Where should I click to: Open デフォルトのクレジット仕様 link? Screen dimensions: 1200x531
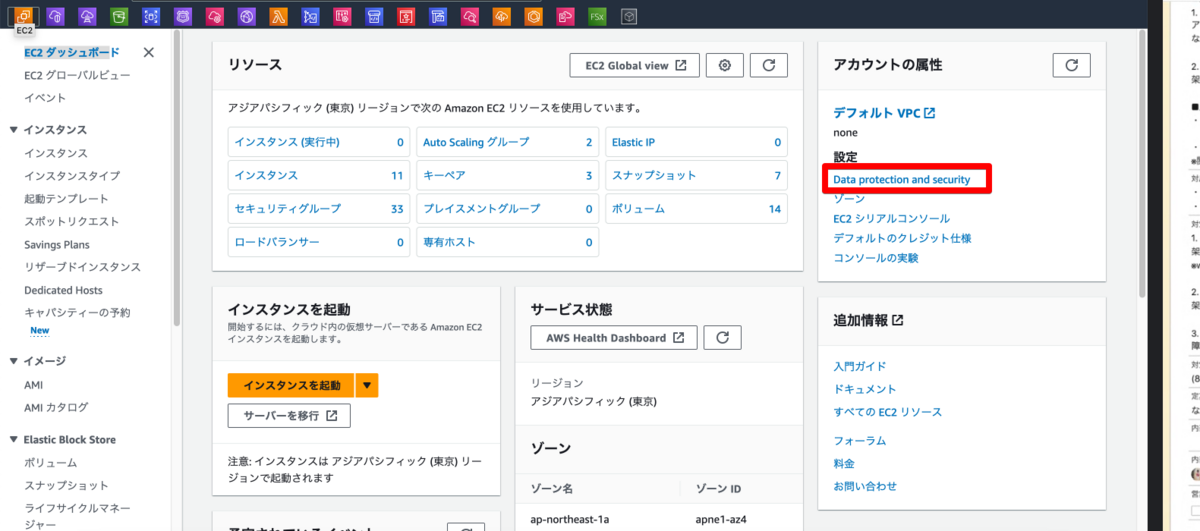(902, 238)
